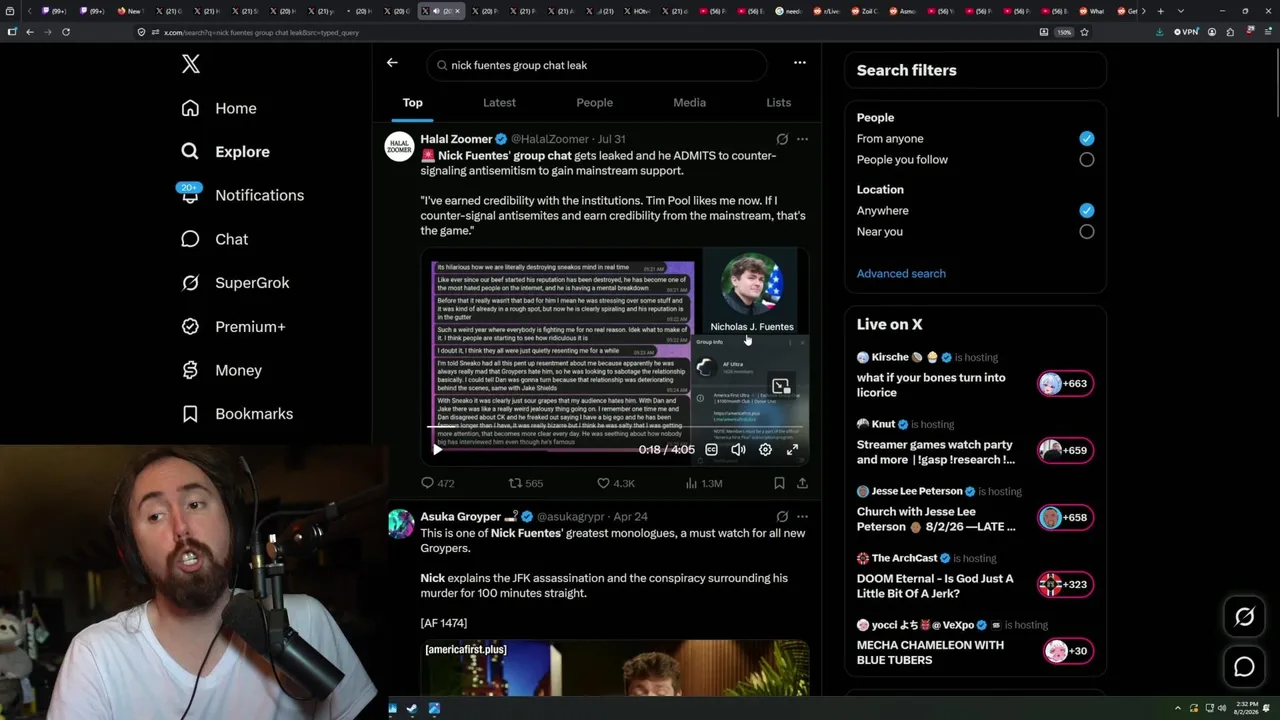1280x720 pixels.
Task: Repost Halal Zoomer's post
Action: (525, 483)
